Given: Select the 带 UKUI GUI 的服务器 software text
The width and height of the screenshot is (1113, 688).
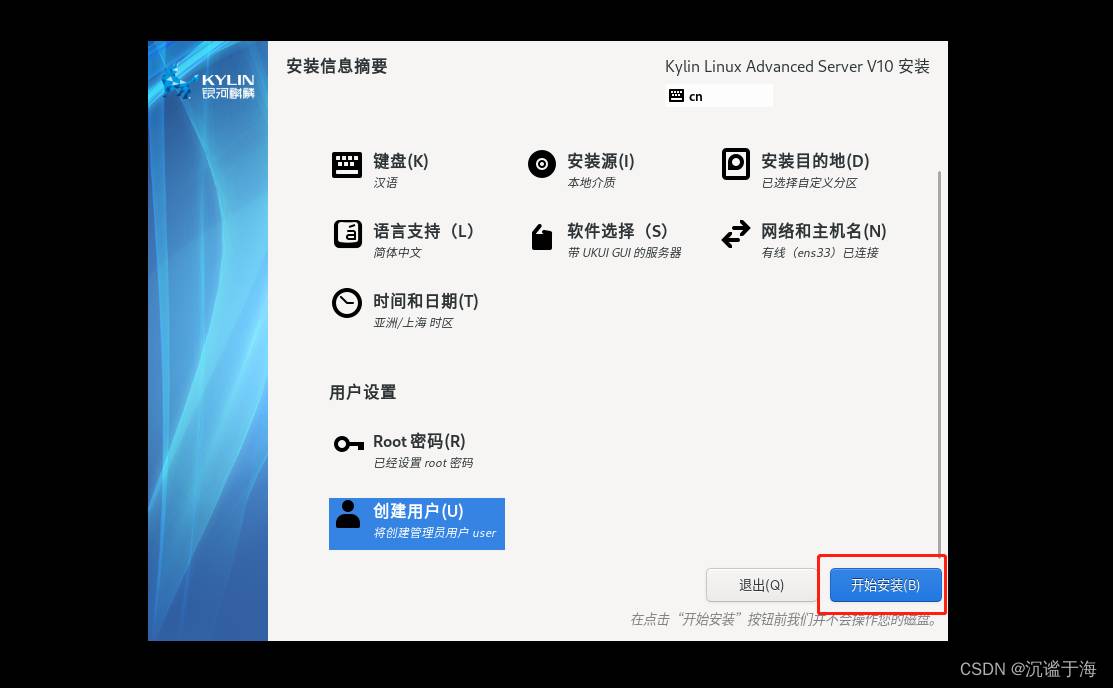Looking at the screenshot, I should pyautogui.click(x=624, y=253).
